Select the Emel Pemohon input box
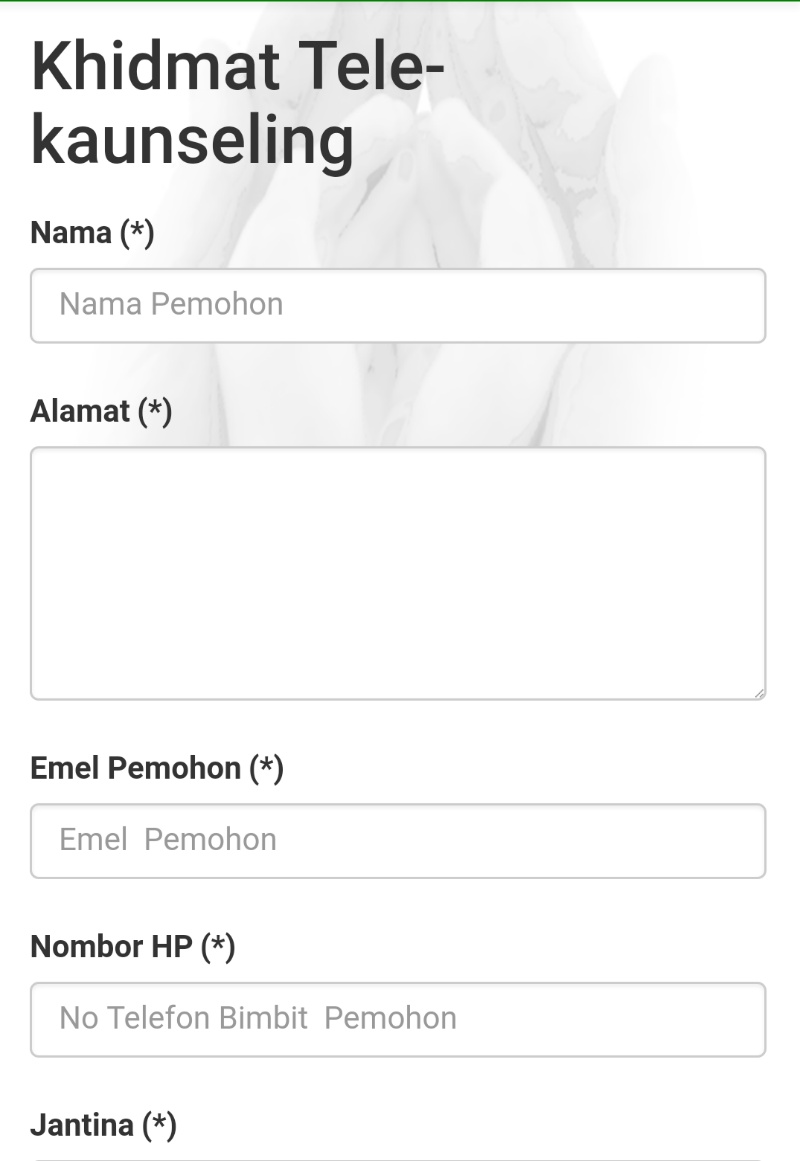Image resolution: width=800 pixels, height=1161 pixels. click(398, 840)
